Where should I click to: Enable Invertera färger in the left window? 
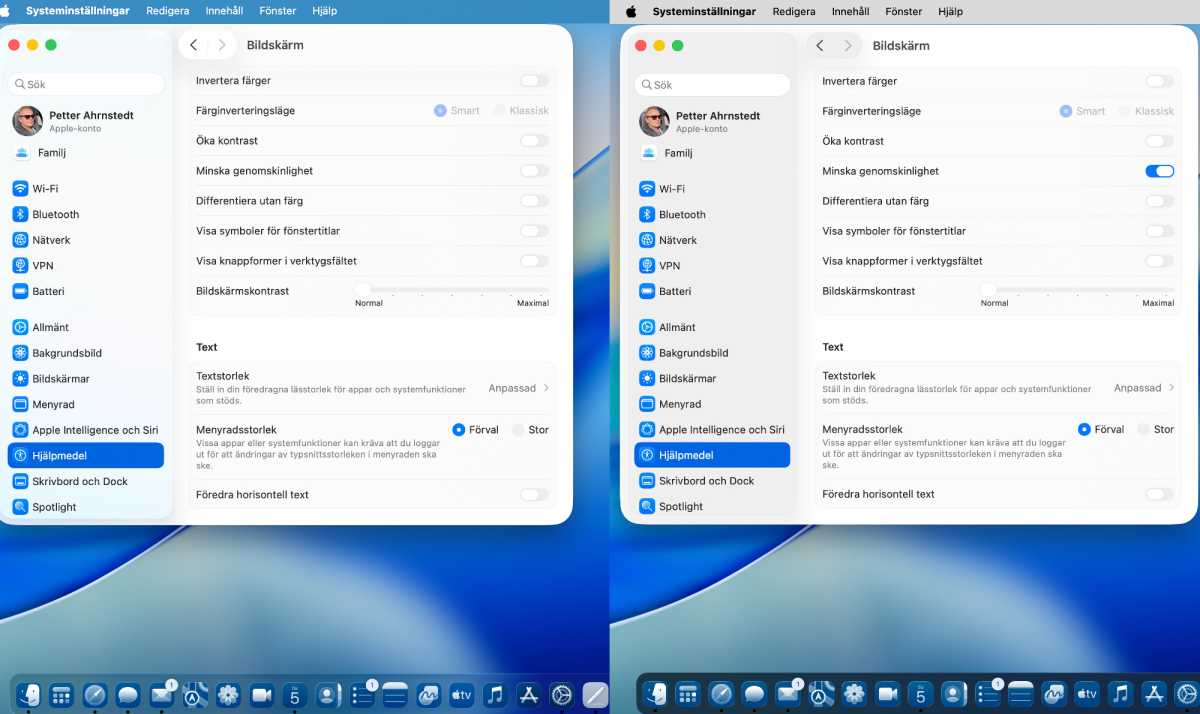[534, 81]
